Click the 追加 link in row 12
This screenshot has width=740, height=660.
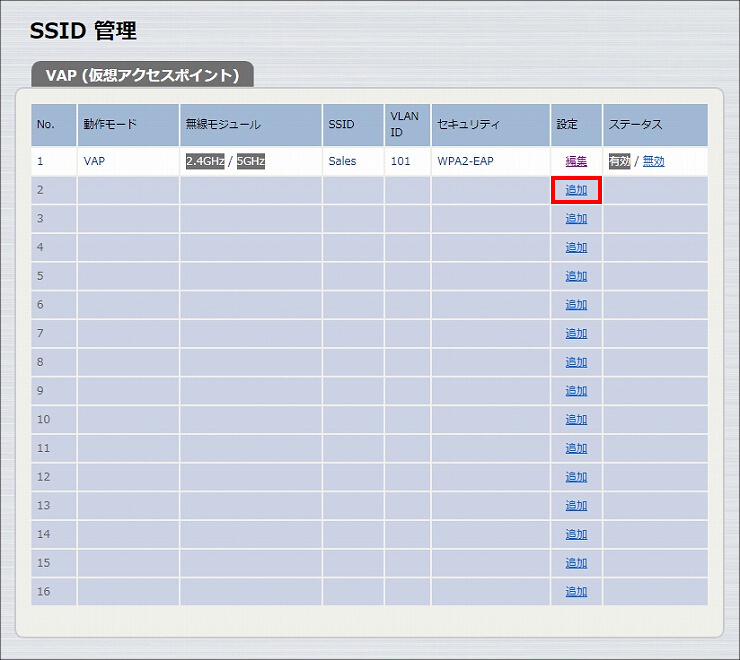tap(576, 477)
